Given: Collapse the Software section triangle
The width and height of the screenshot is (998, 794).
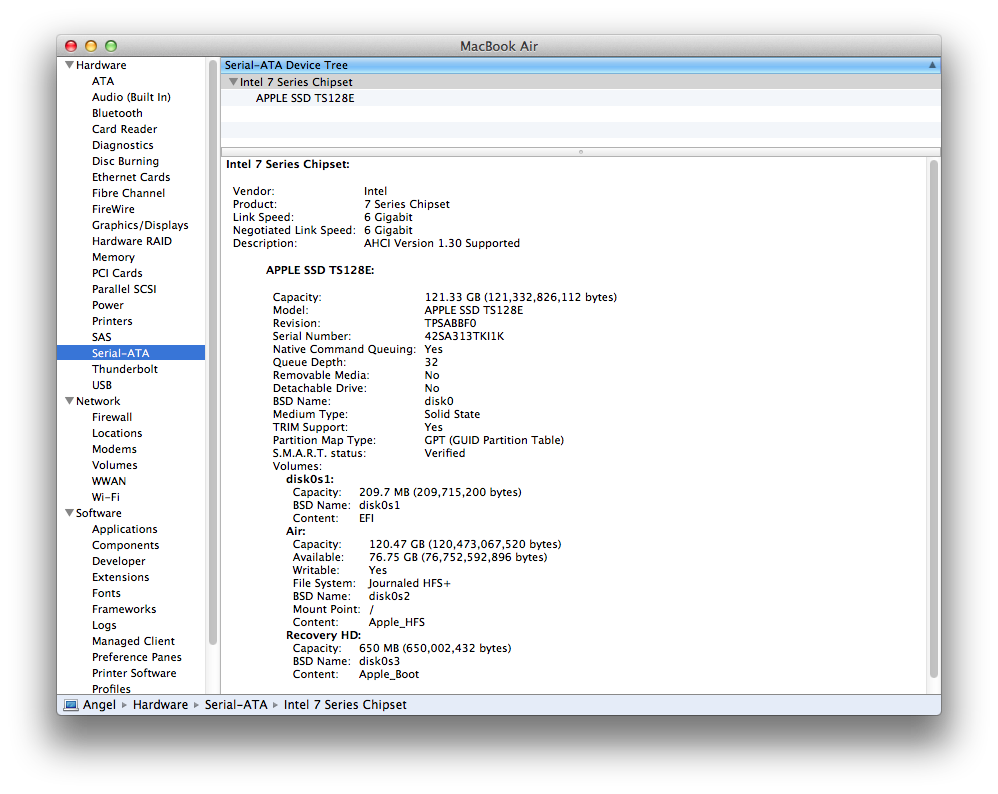Looking at the screenshot, I should pyautogui.click(x=69, y=513).
